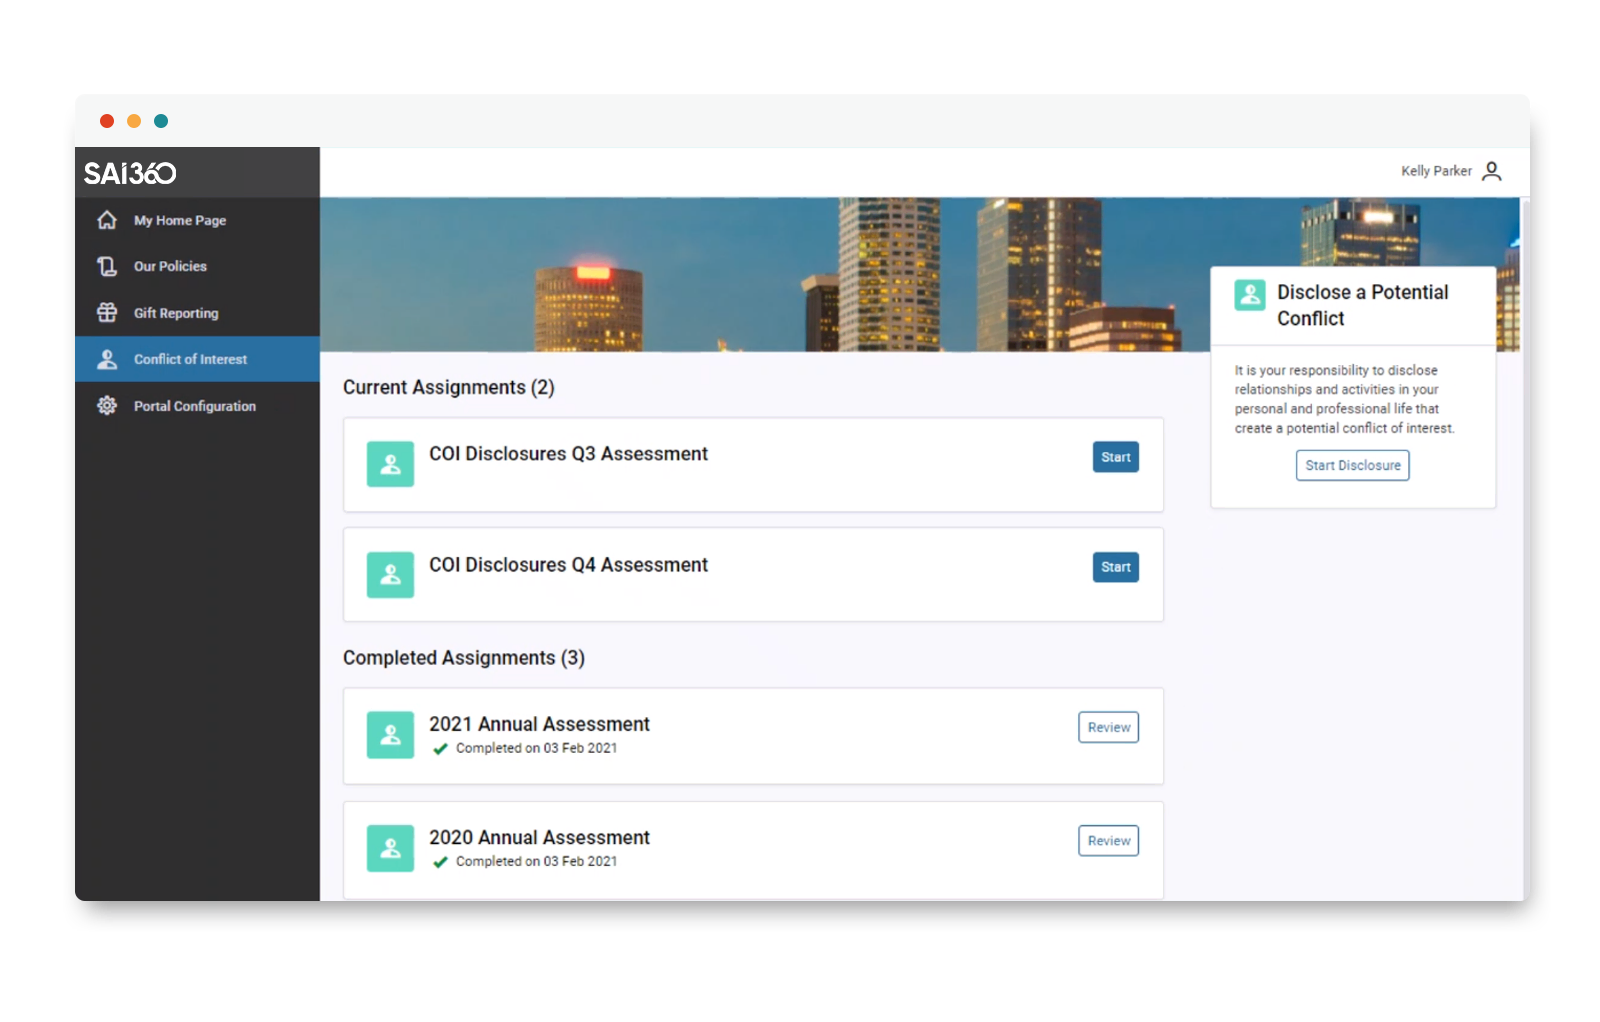Screen dimensions: 1600x1022
Task: Click Start Disclosure in the conflict panel
Action: tap(1352, 465)
